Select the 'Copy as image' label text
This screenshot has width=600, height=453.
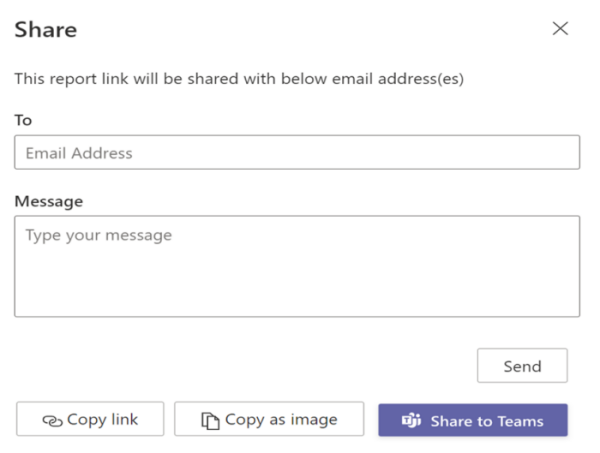(x=281, y=420)
